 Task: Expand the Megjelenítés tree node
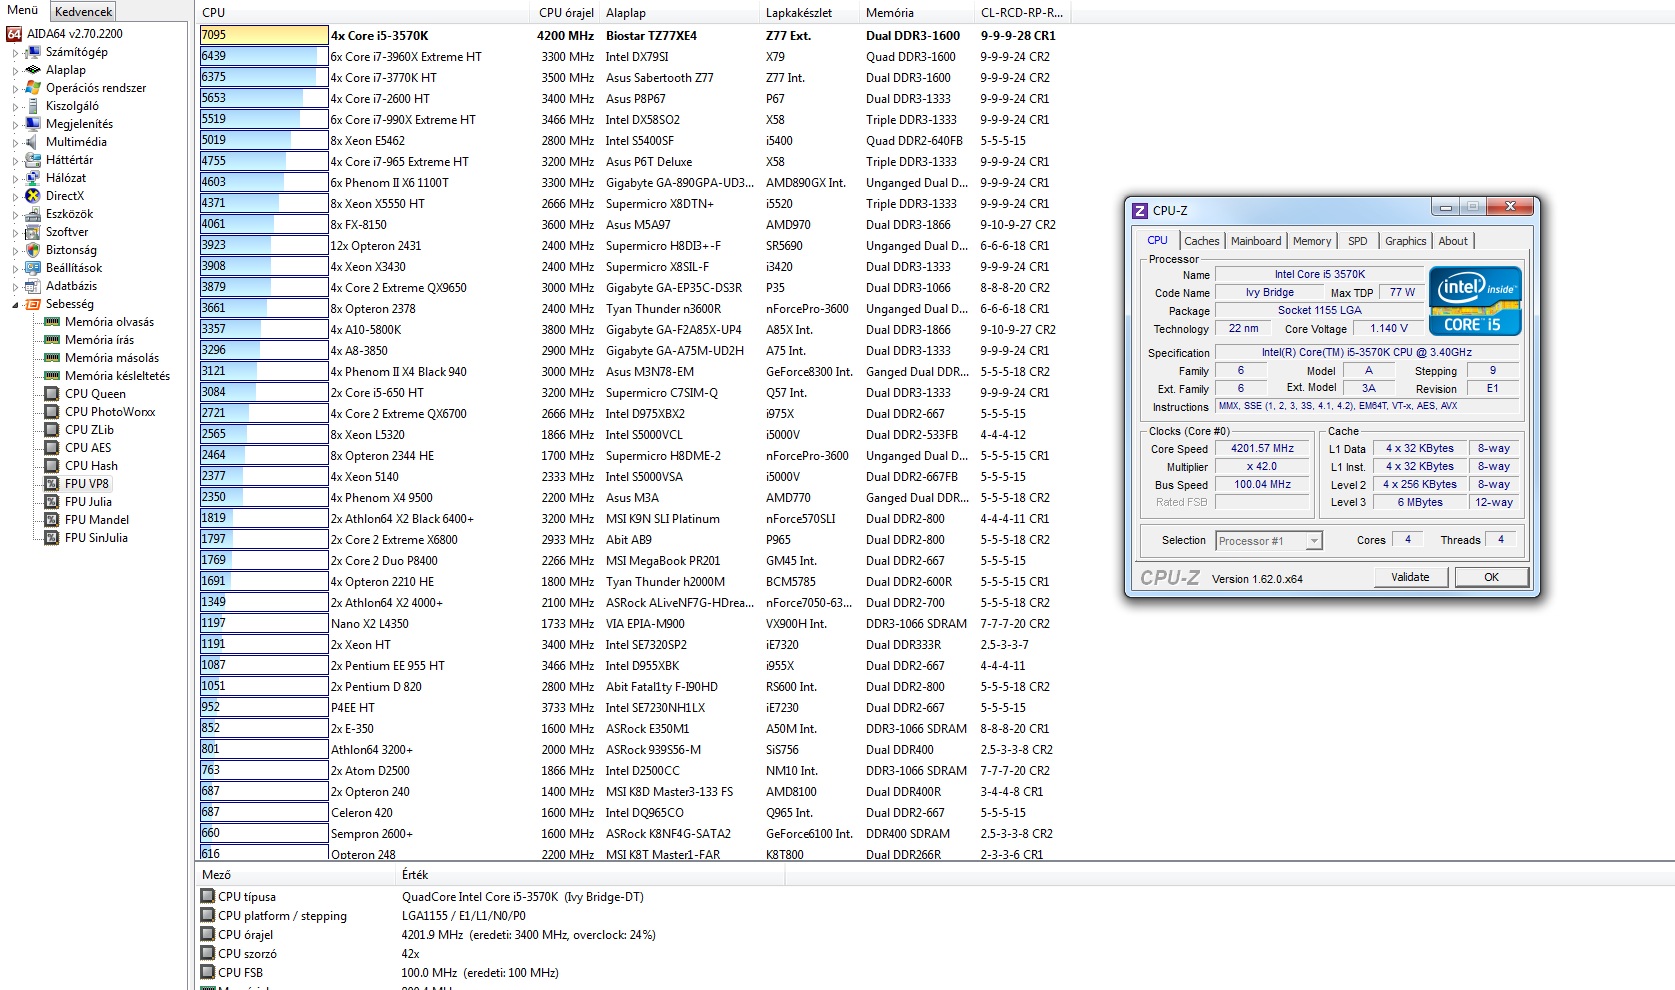[15, 124]
